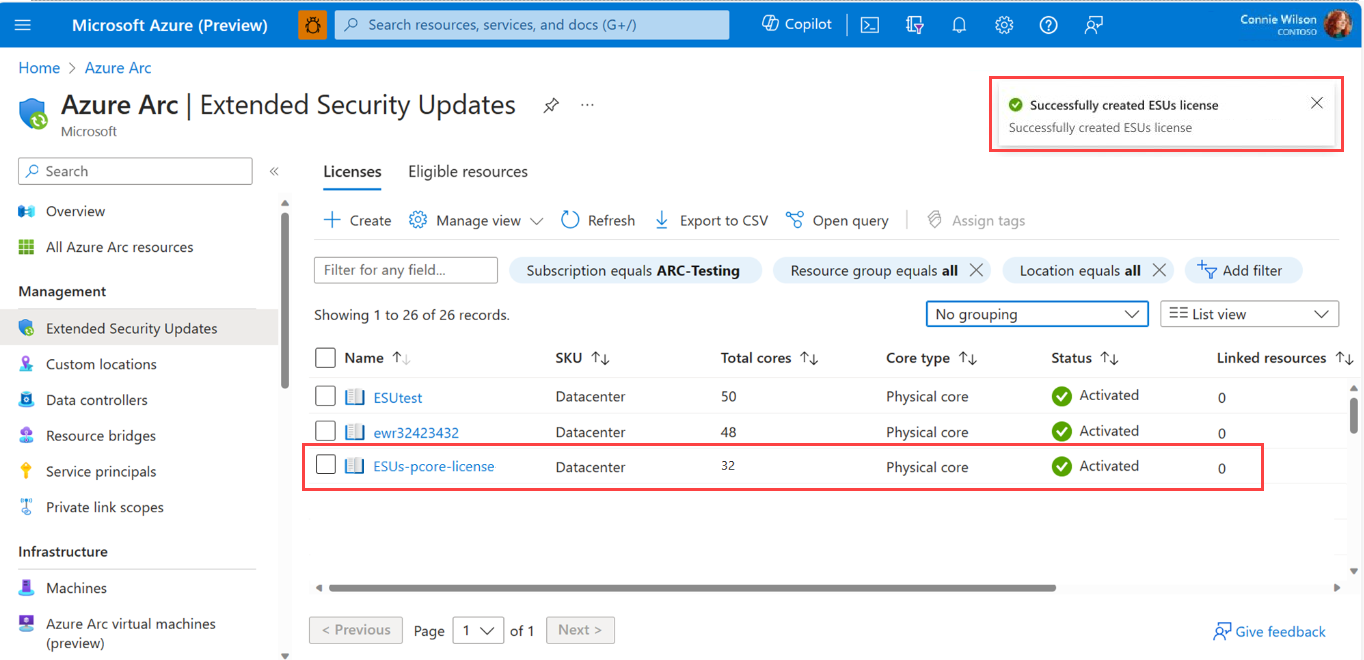Export the list to CSV

tap(711, 220)
